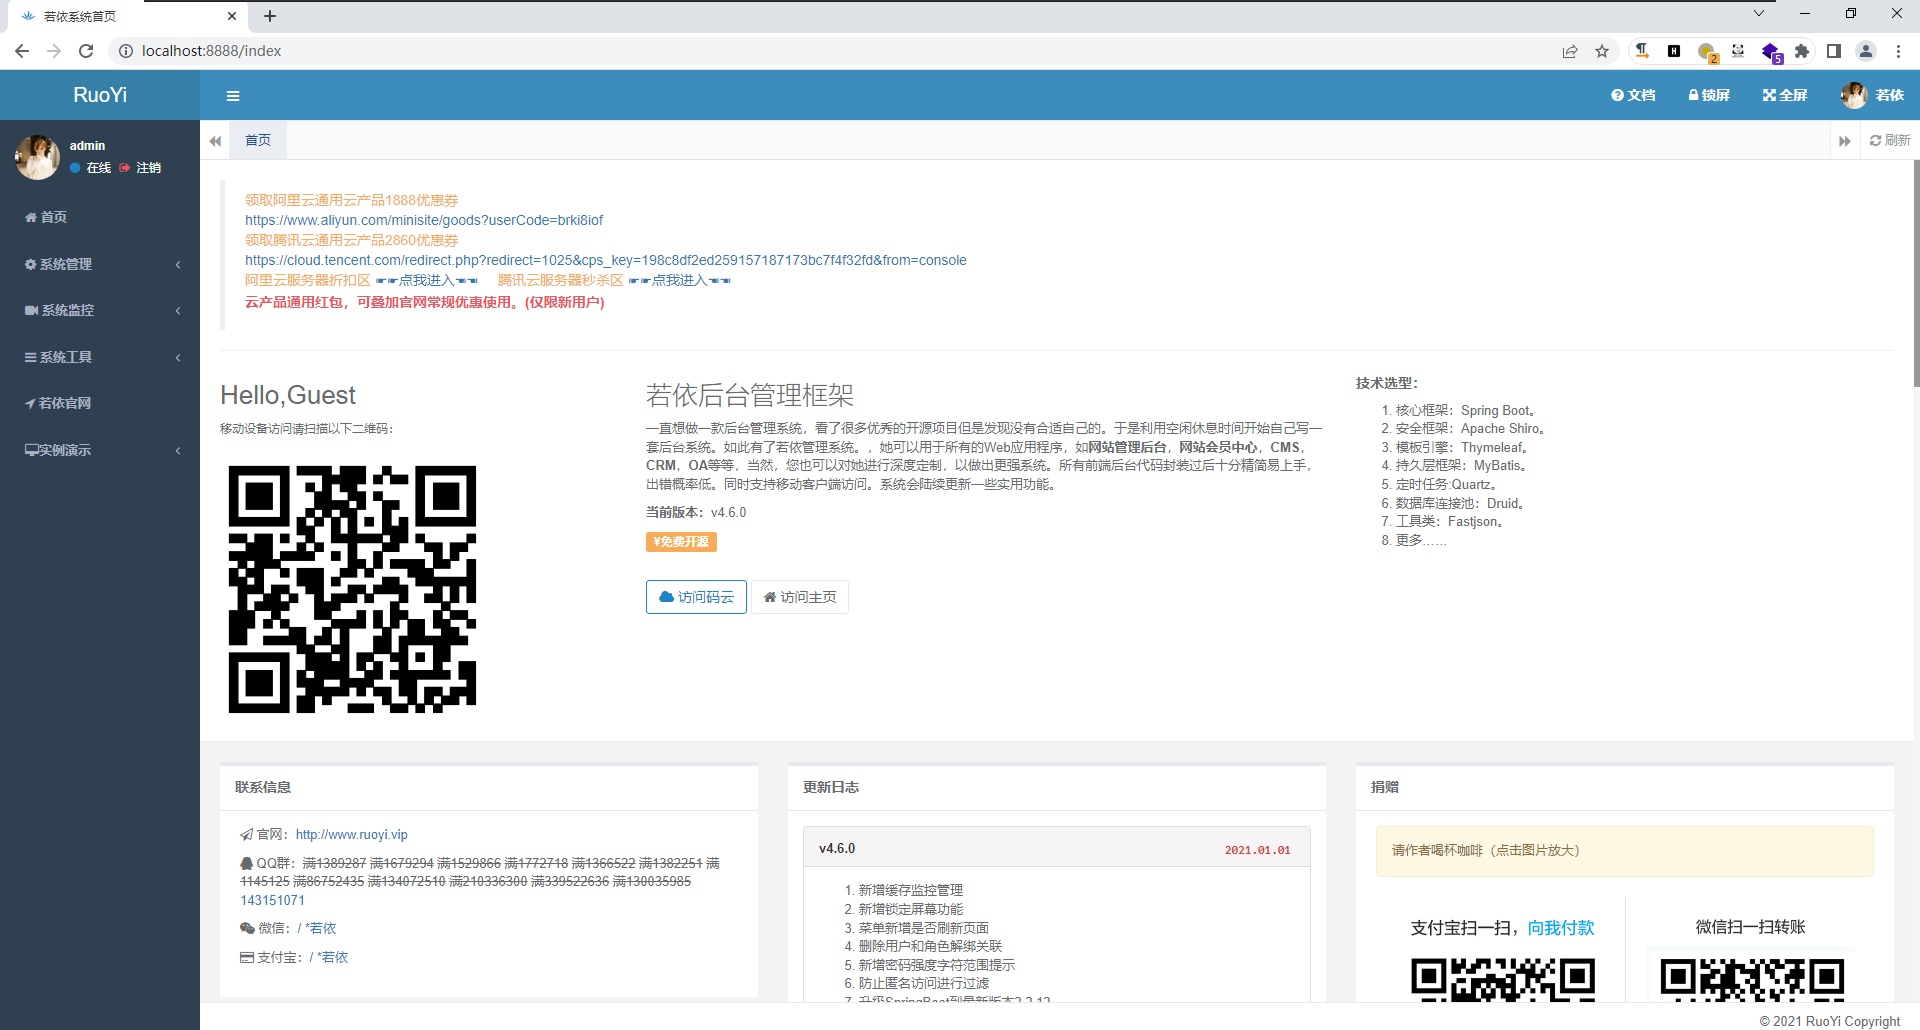Click the Alipay donation QR code
This screenshot has width=1920, height=1030.
point(1503,978)
